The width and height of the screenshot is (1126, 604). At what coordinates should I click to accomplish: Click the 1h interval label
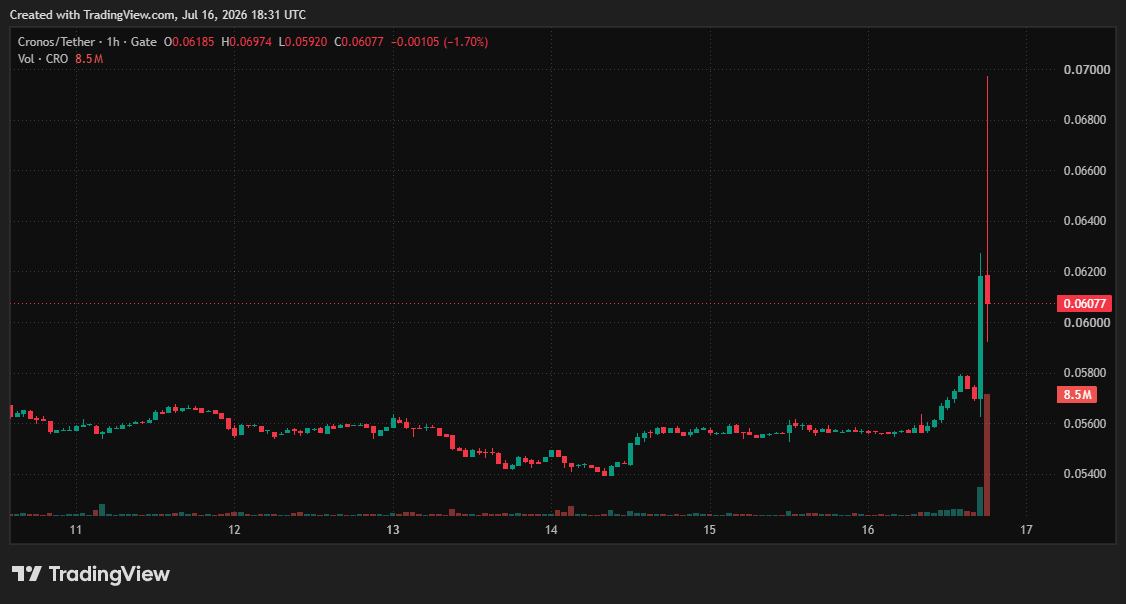point(113,42)
